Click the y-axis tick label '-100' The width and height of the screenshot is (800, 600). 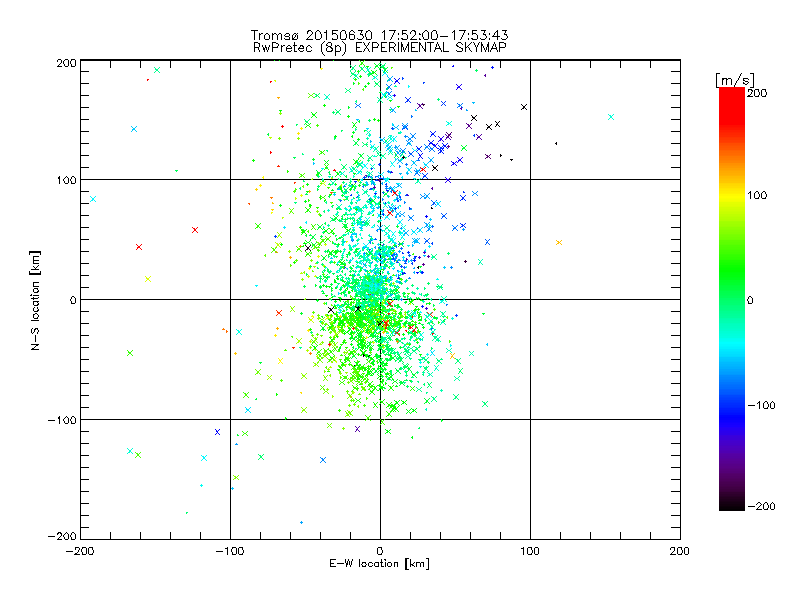pos(62,420)
